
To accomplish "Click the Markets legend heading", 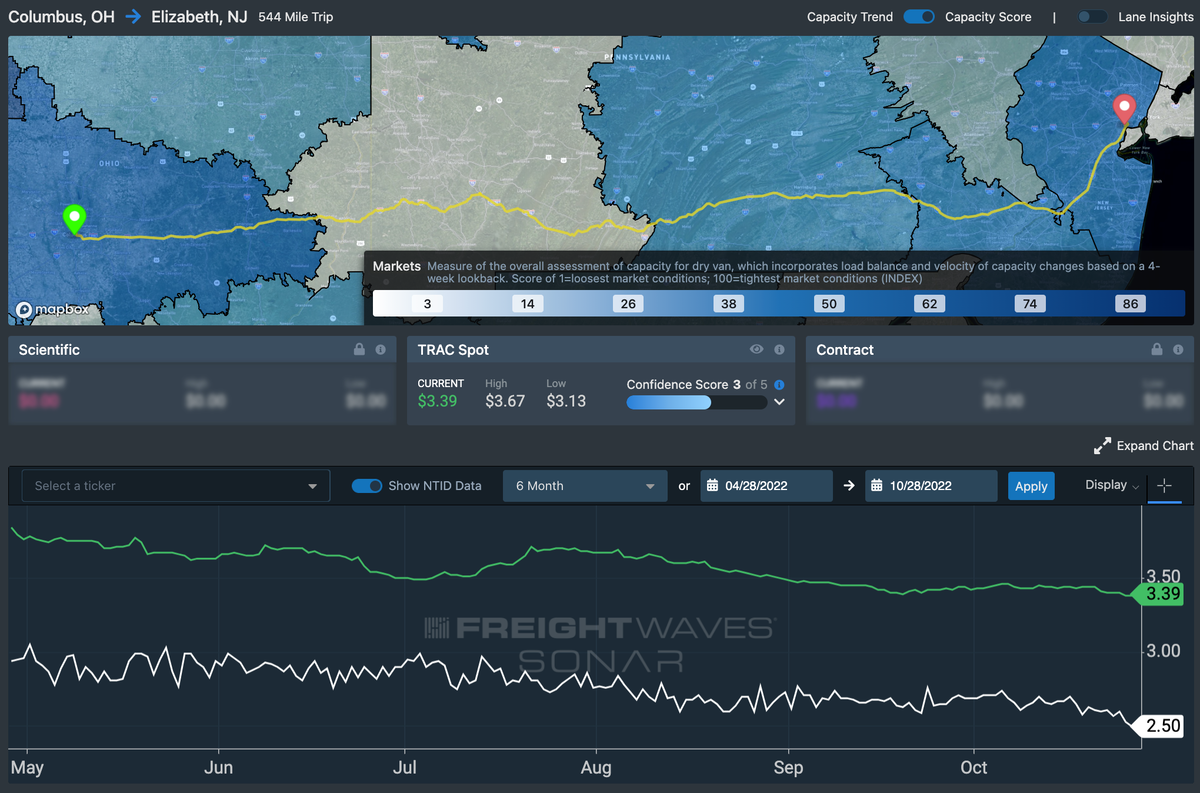I will coord(397,266).
